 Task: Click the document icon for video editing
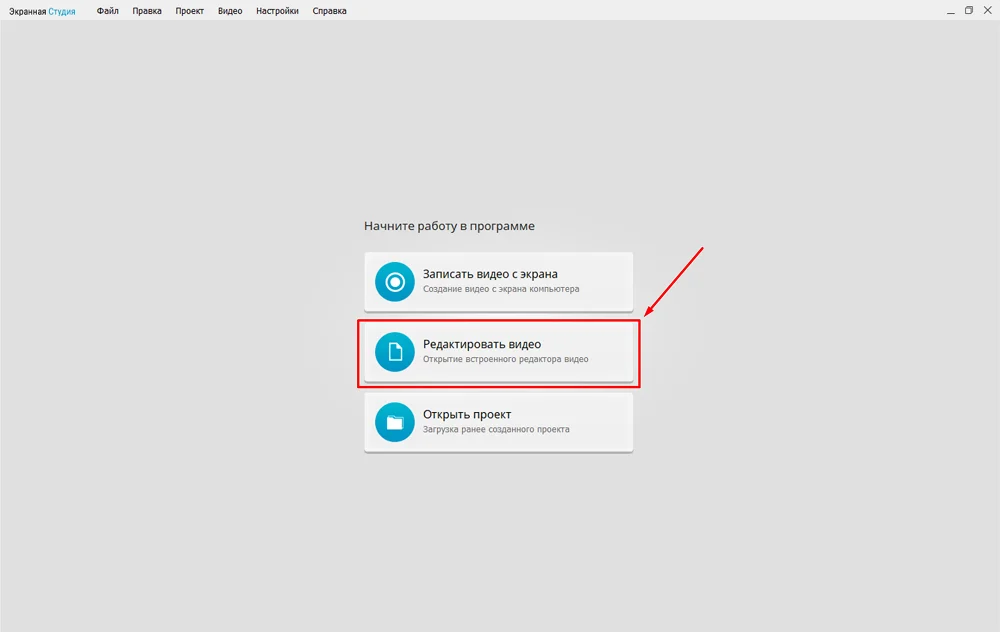(x=395, y=351)
